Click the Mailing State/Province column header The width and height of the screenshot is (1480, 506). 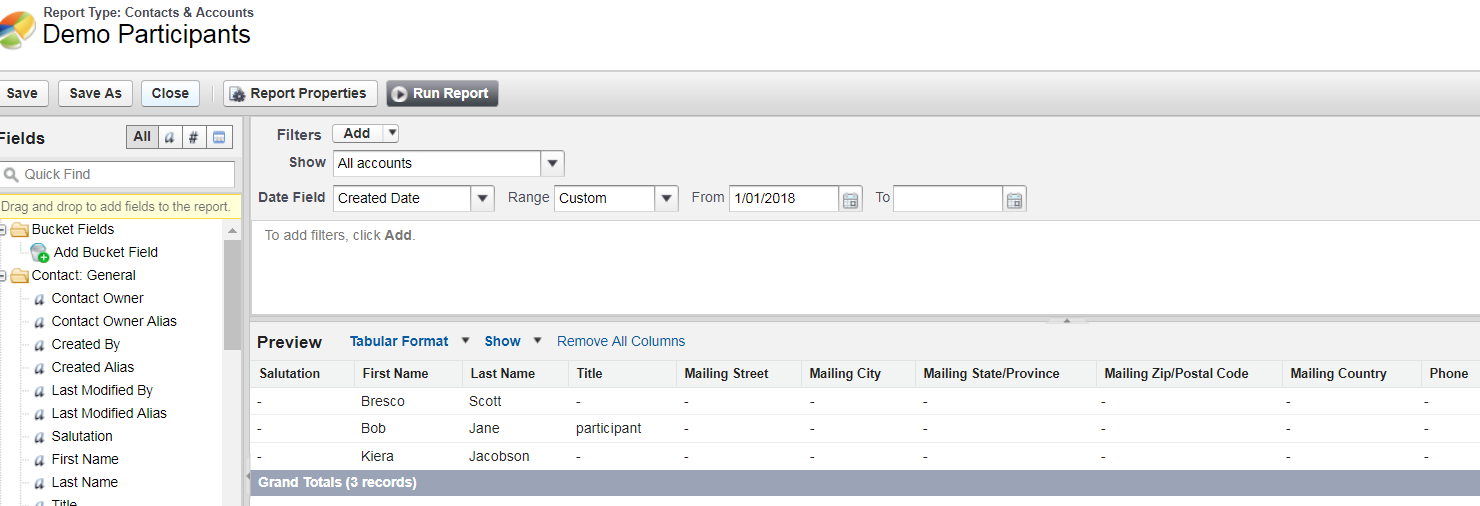tap(1006, 374)
